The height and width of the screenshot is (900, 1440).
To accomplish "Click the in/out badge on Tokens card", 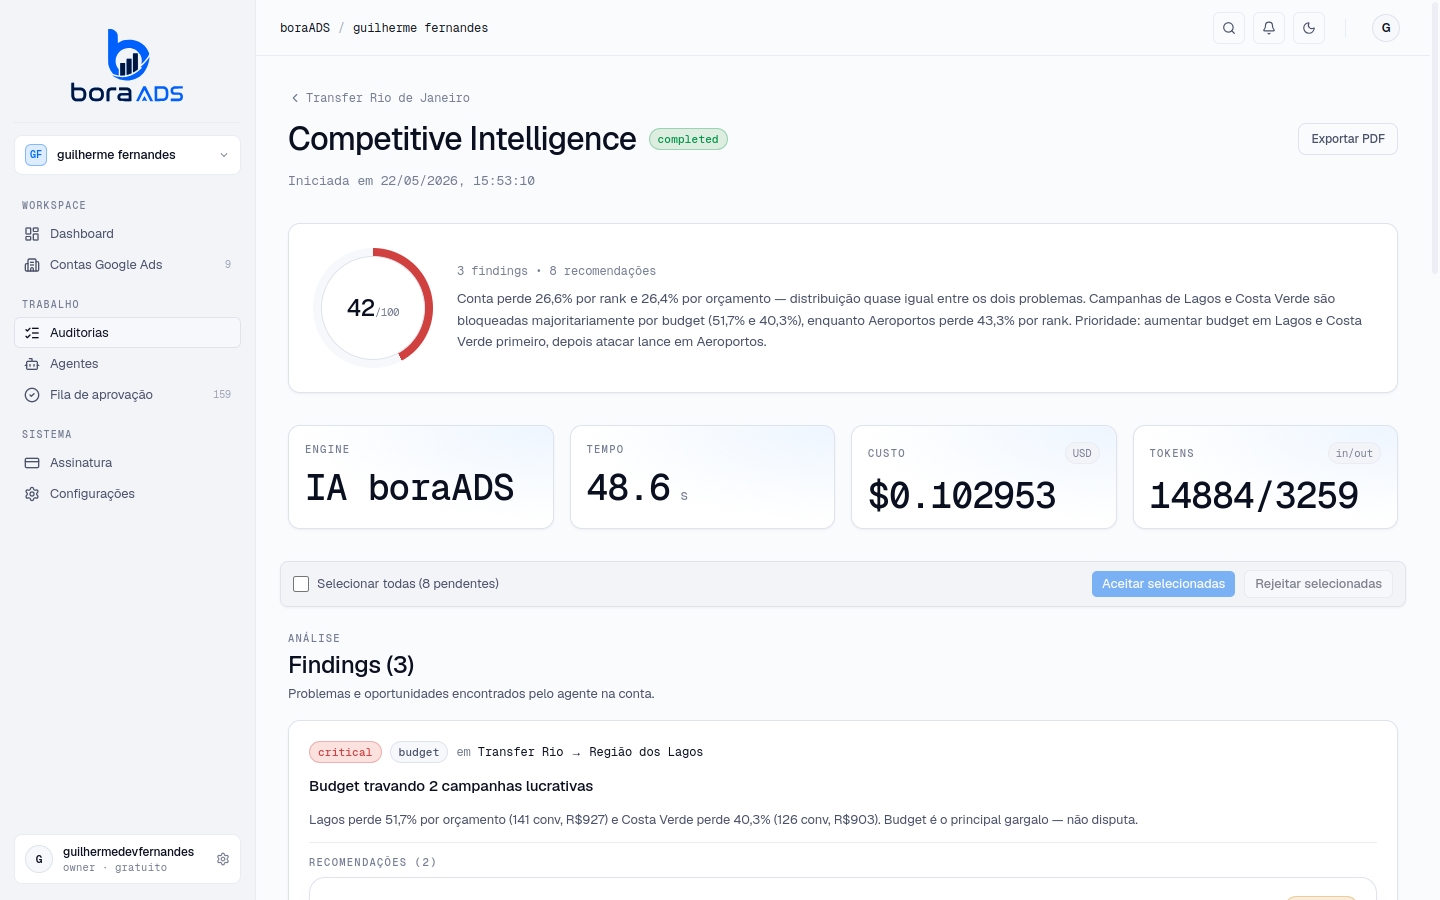I will [x=1354, y=453].
